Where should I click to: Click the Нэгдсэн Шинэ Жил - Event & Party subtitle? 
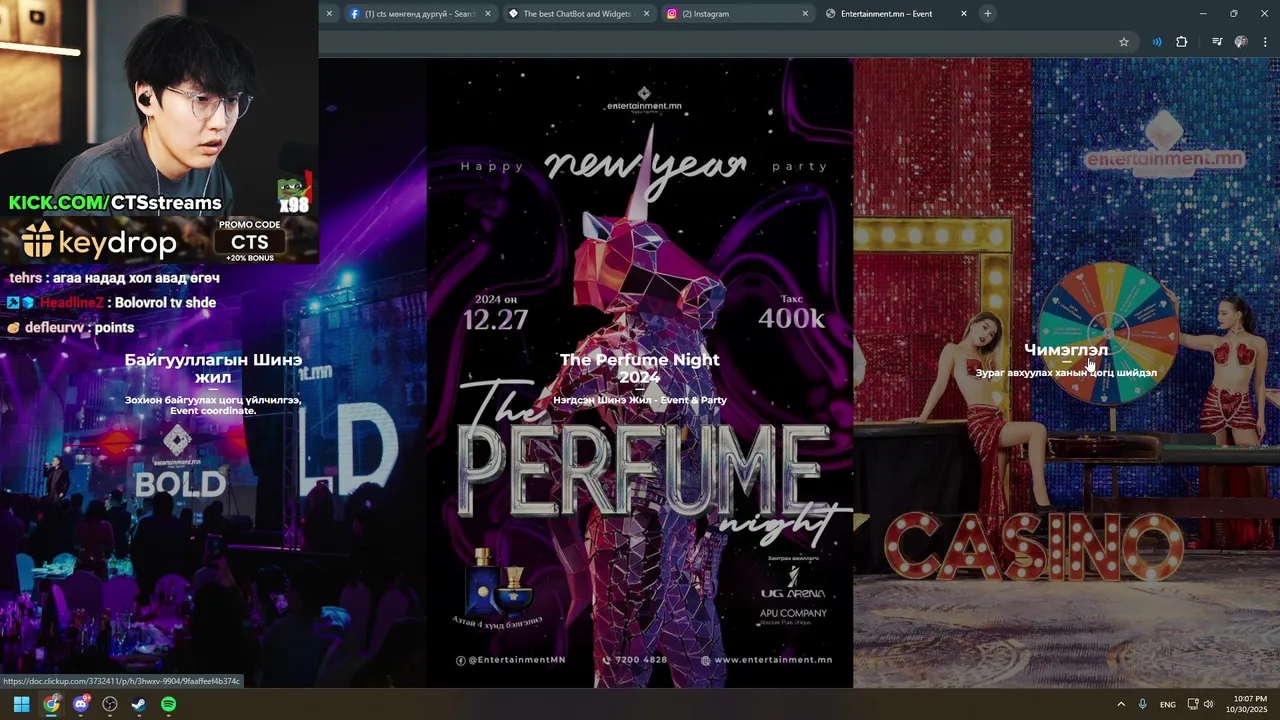640,400
